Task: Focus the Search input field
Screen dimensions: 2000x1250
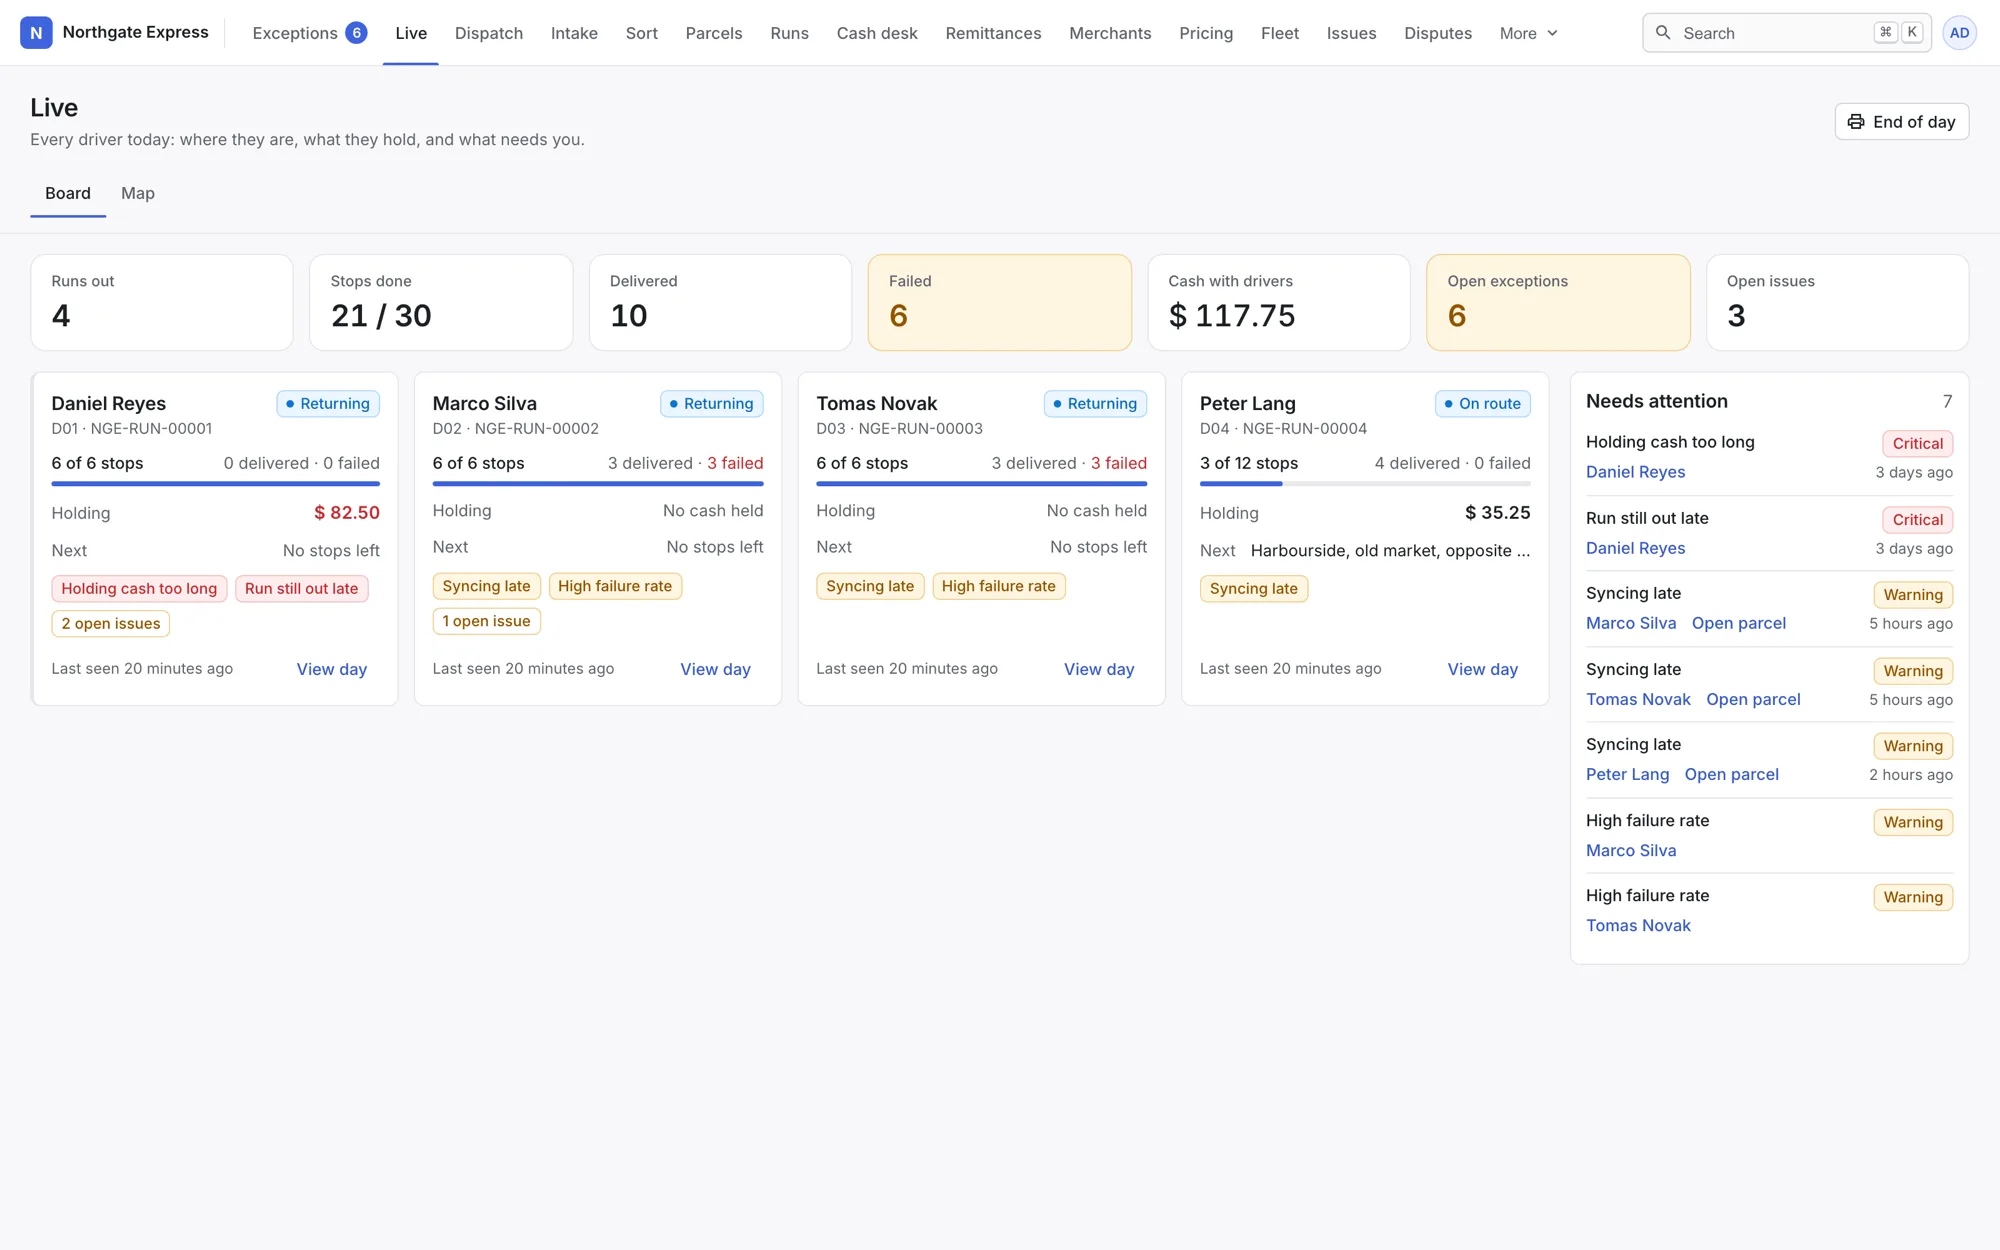Action: (x=1787, y=33)
